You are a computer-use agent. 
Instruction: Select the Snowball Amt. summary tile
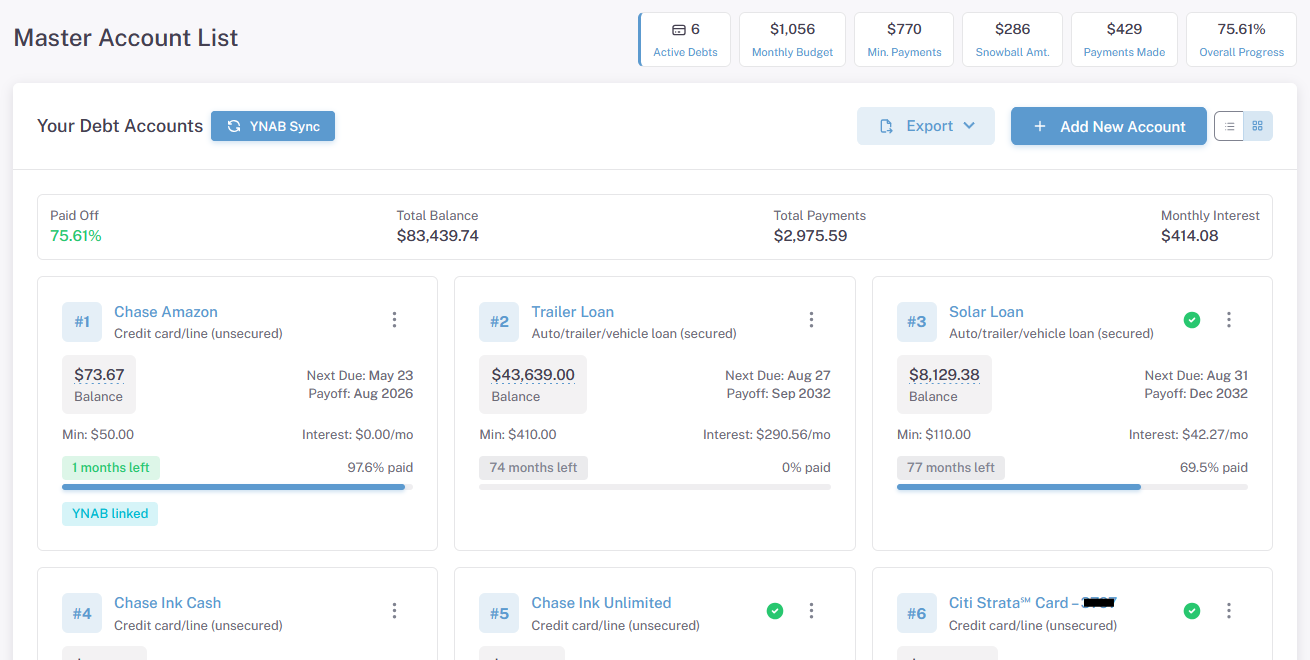coord(1012,39)
